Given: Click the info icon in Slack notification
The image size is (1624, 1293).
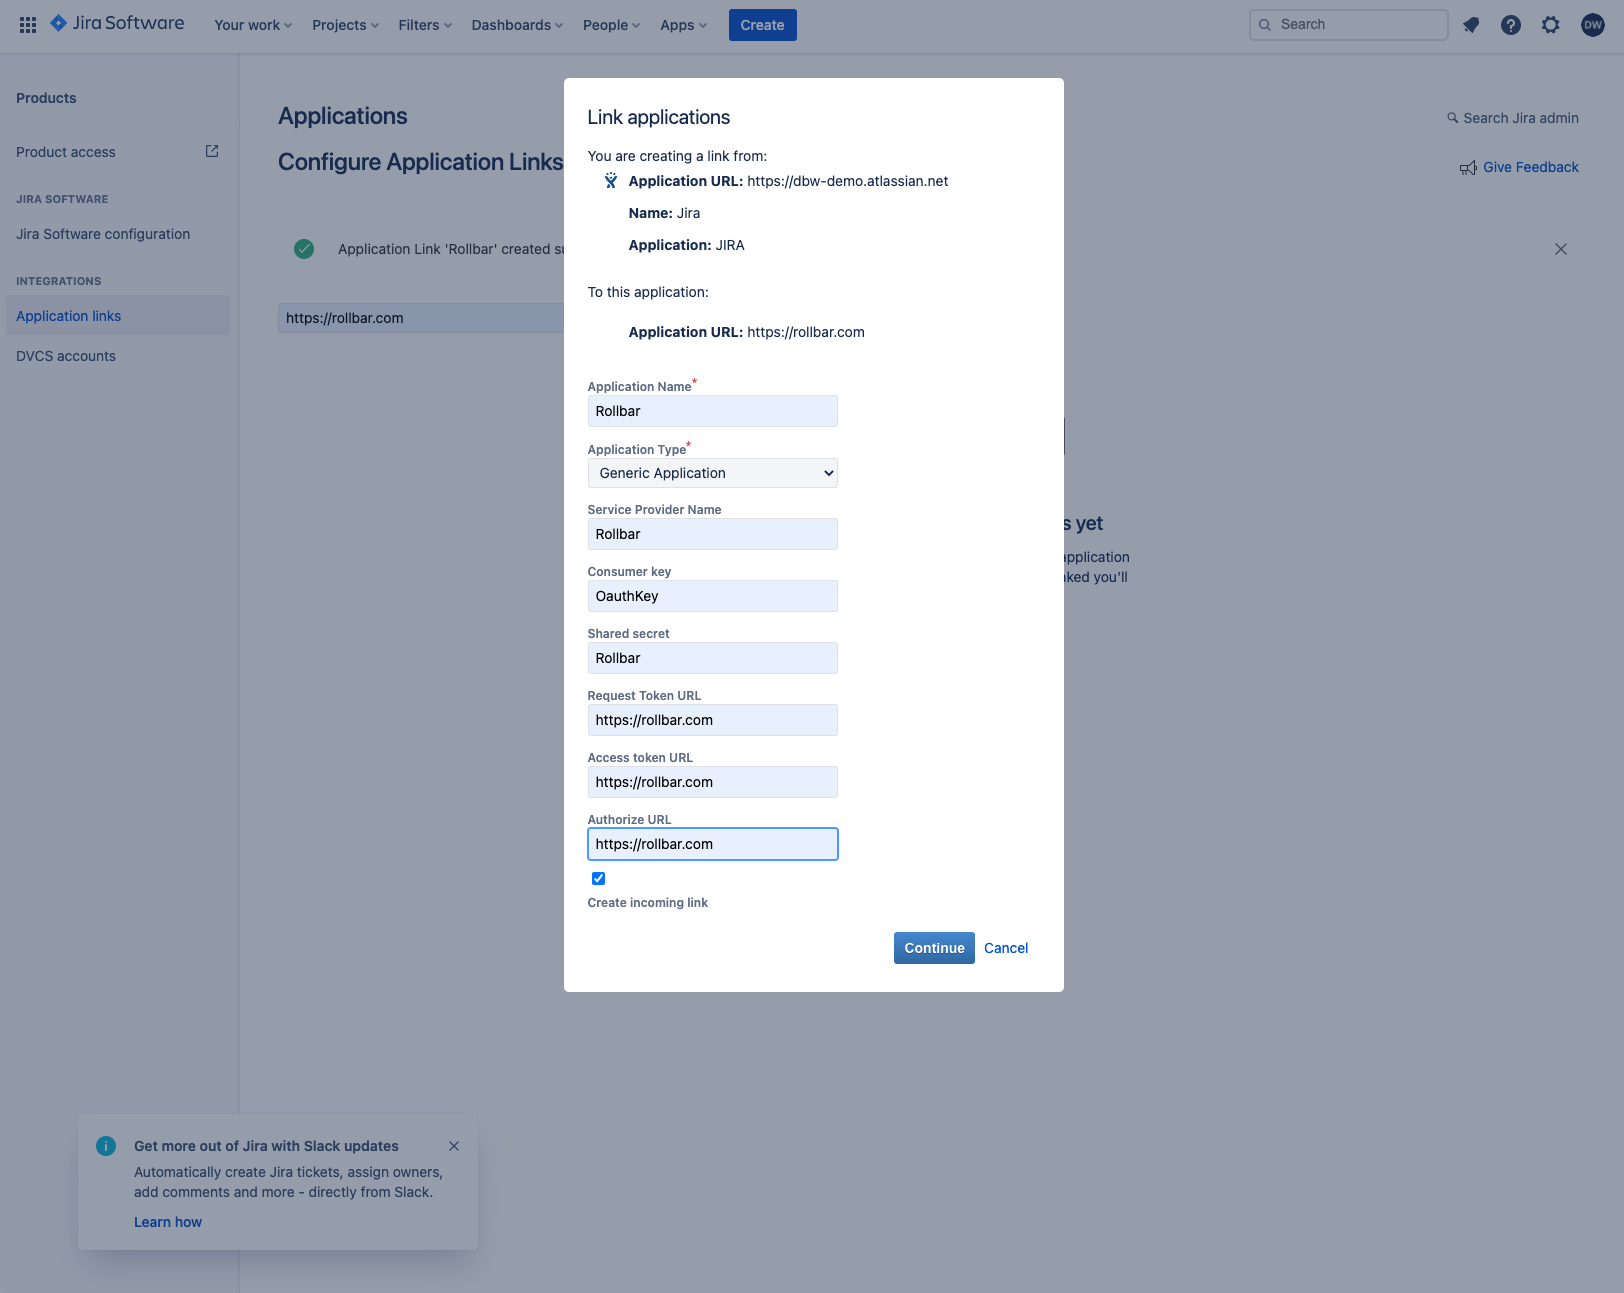Looking at the screenshot, I should coord(106,1146).
